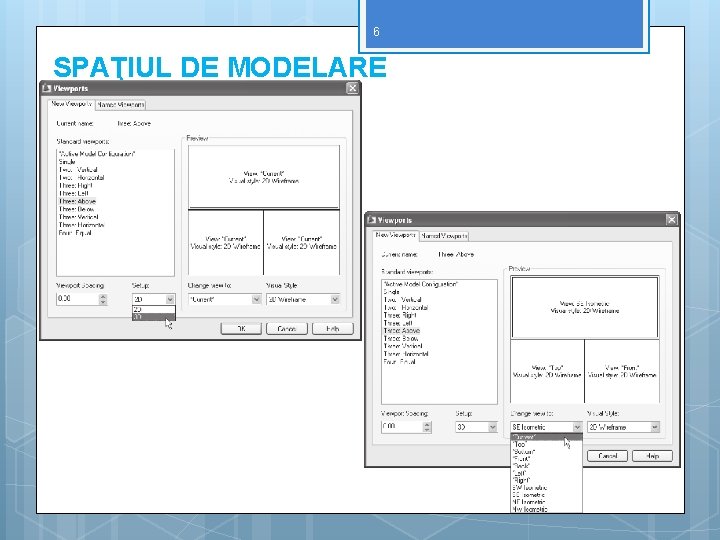Screen dimensions: 720x540
Task: Select *Active Model Configuration* in upper-left dialog list
Action: pos(97,154)
